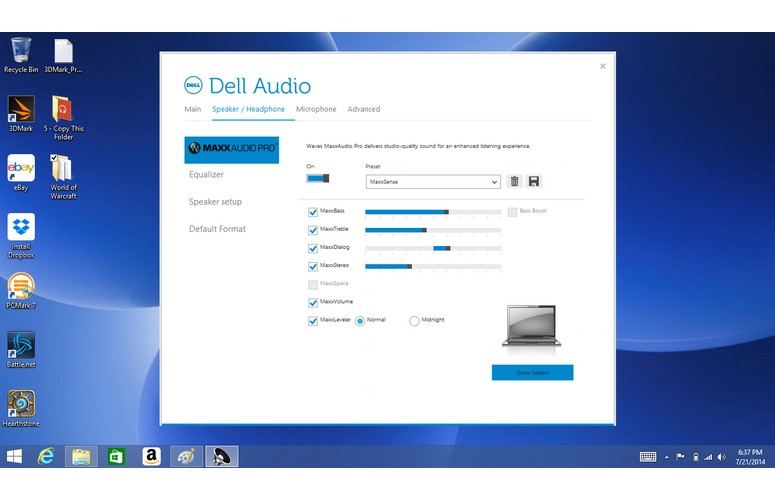Click the Dell logo in the header

tap(193, 85)
